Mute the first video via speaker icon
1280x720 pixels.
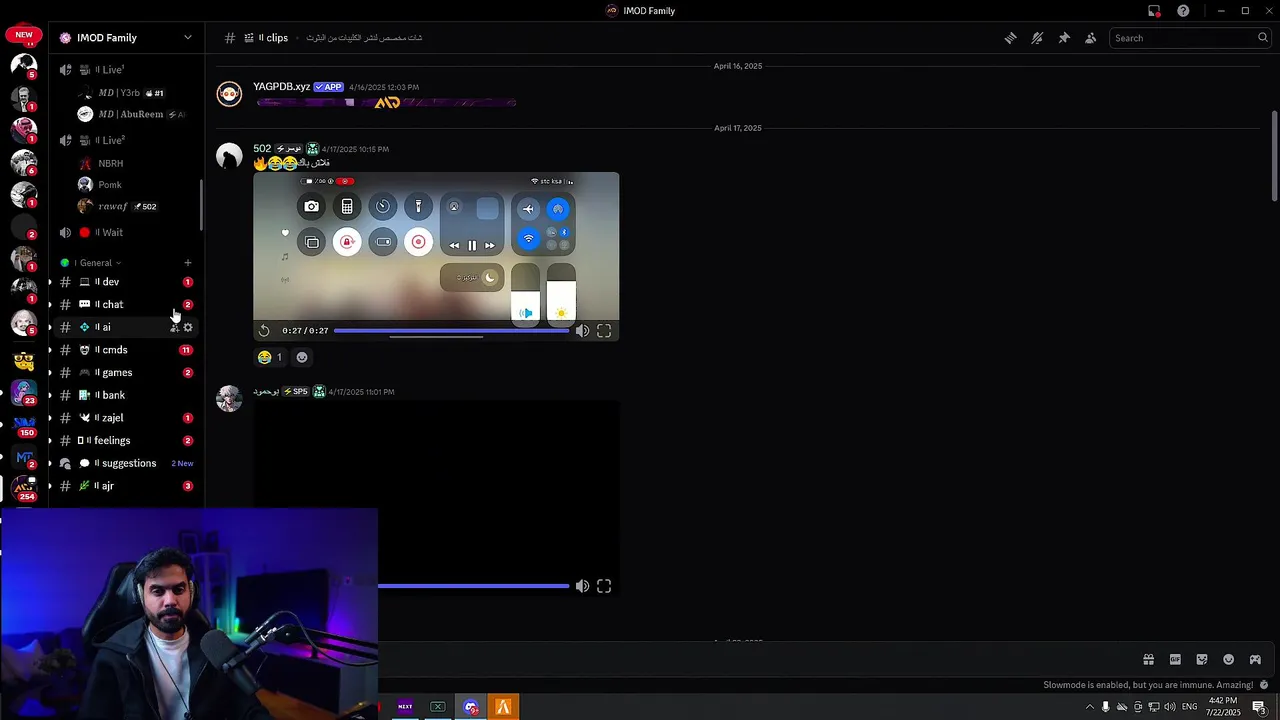(582, 331)
